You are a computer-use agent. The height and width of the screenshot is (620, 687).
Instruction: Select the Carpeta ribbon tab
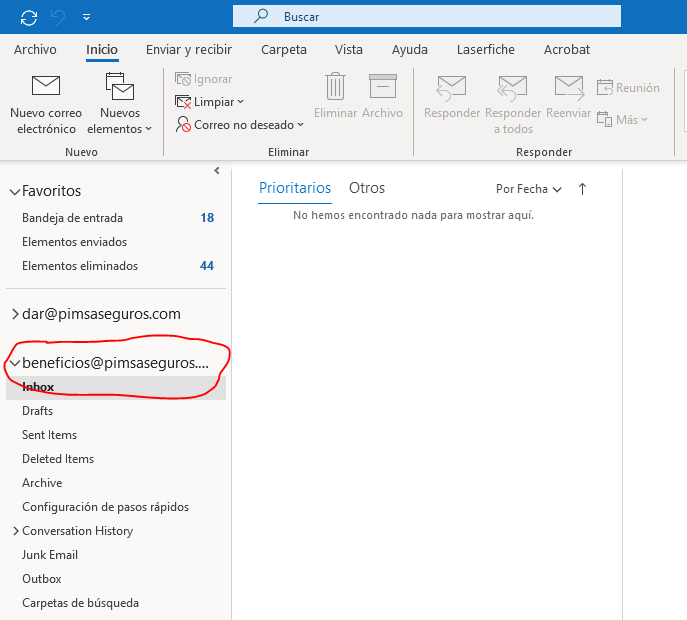point(284,50)
